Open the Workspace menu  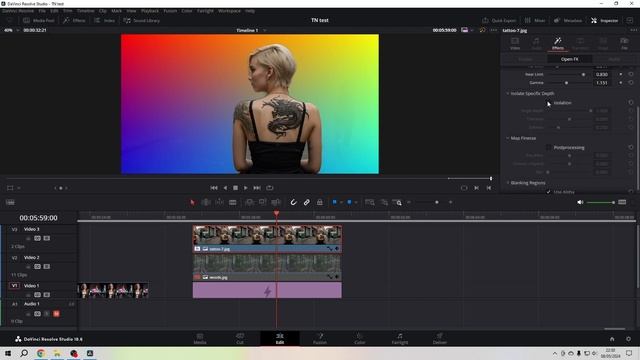tap(229, 11)
